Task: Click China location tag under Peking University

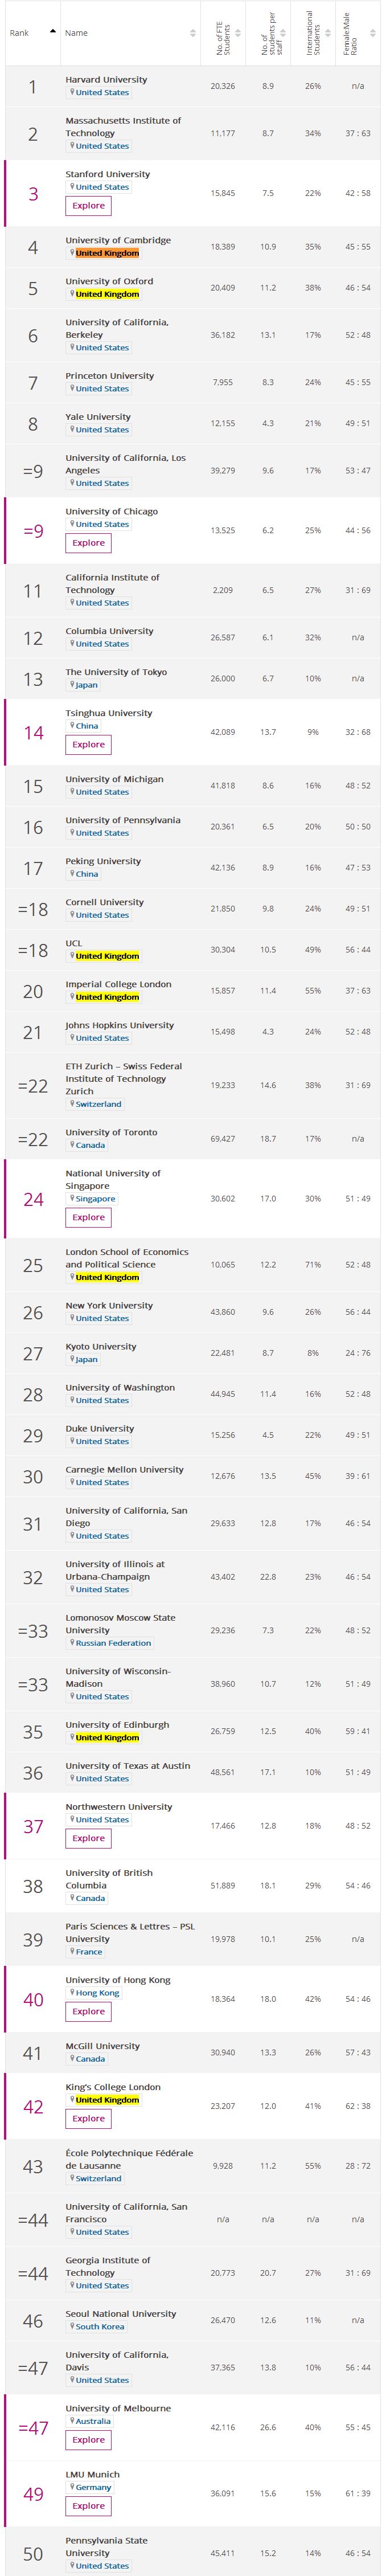Action: 87,874
